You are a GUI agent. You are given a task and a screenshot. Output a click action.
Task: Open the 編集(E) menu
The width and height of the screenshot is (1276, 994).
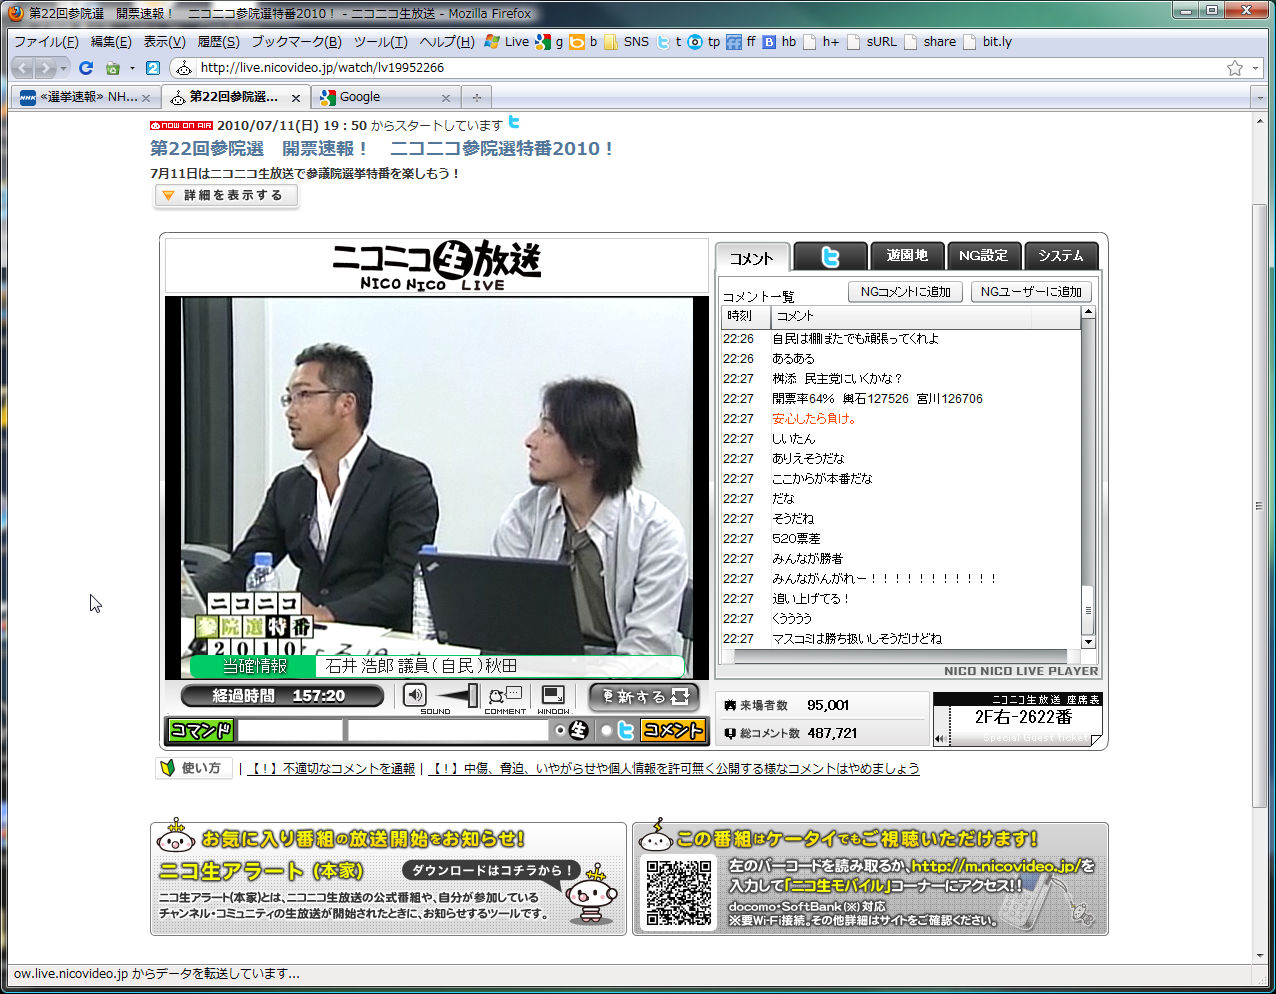pos(111,42)
